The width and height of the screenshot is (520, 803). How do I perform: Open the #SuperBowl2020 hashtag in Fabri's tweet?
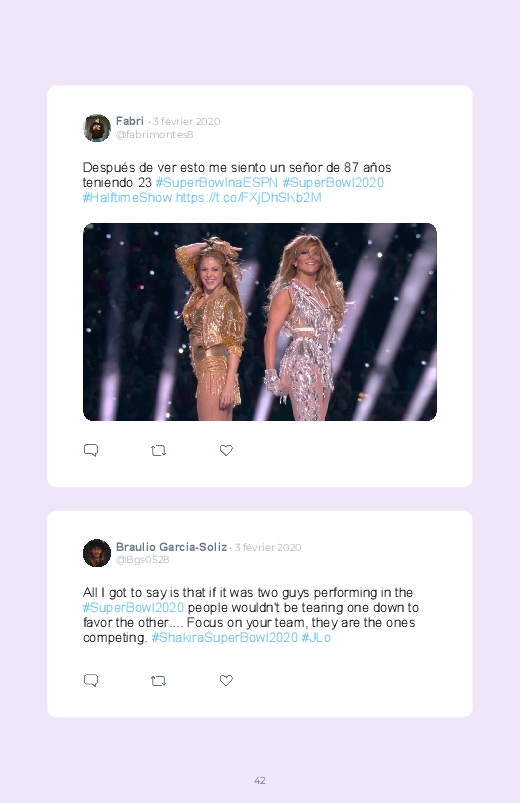point(333,183)
